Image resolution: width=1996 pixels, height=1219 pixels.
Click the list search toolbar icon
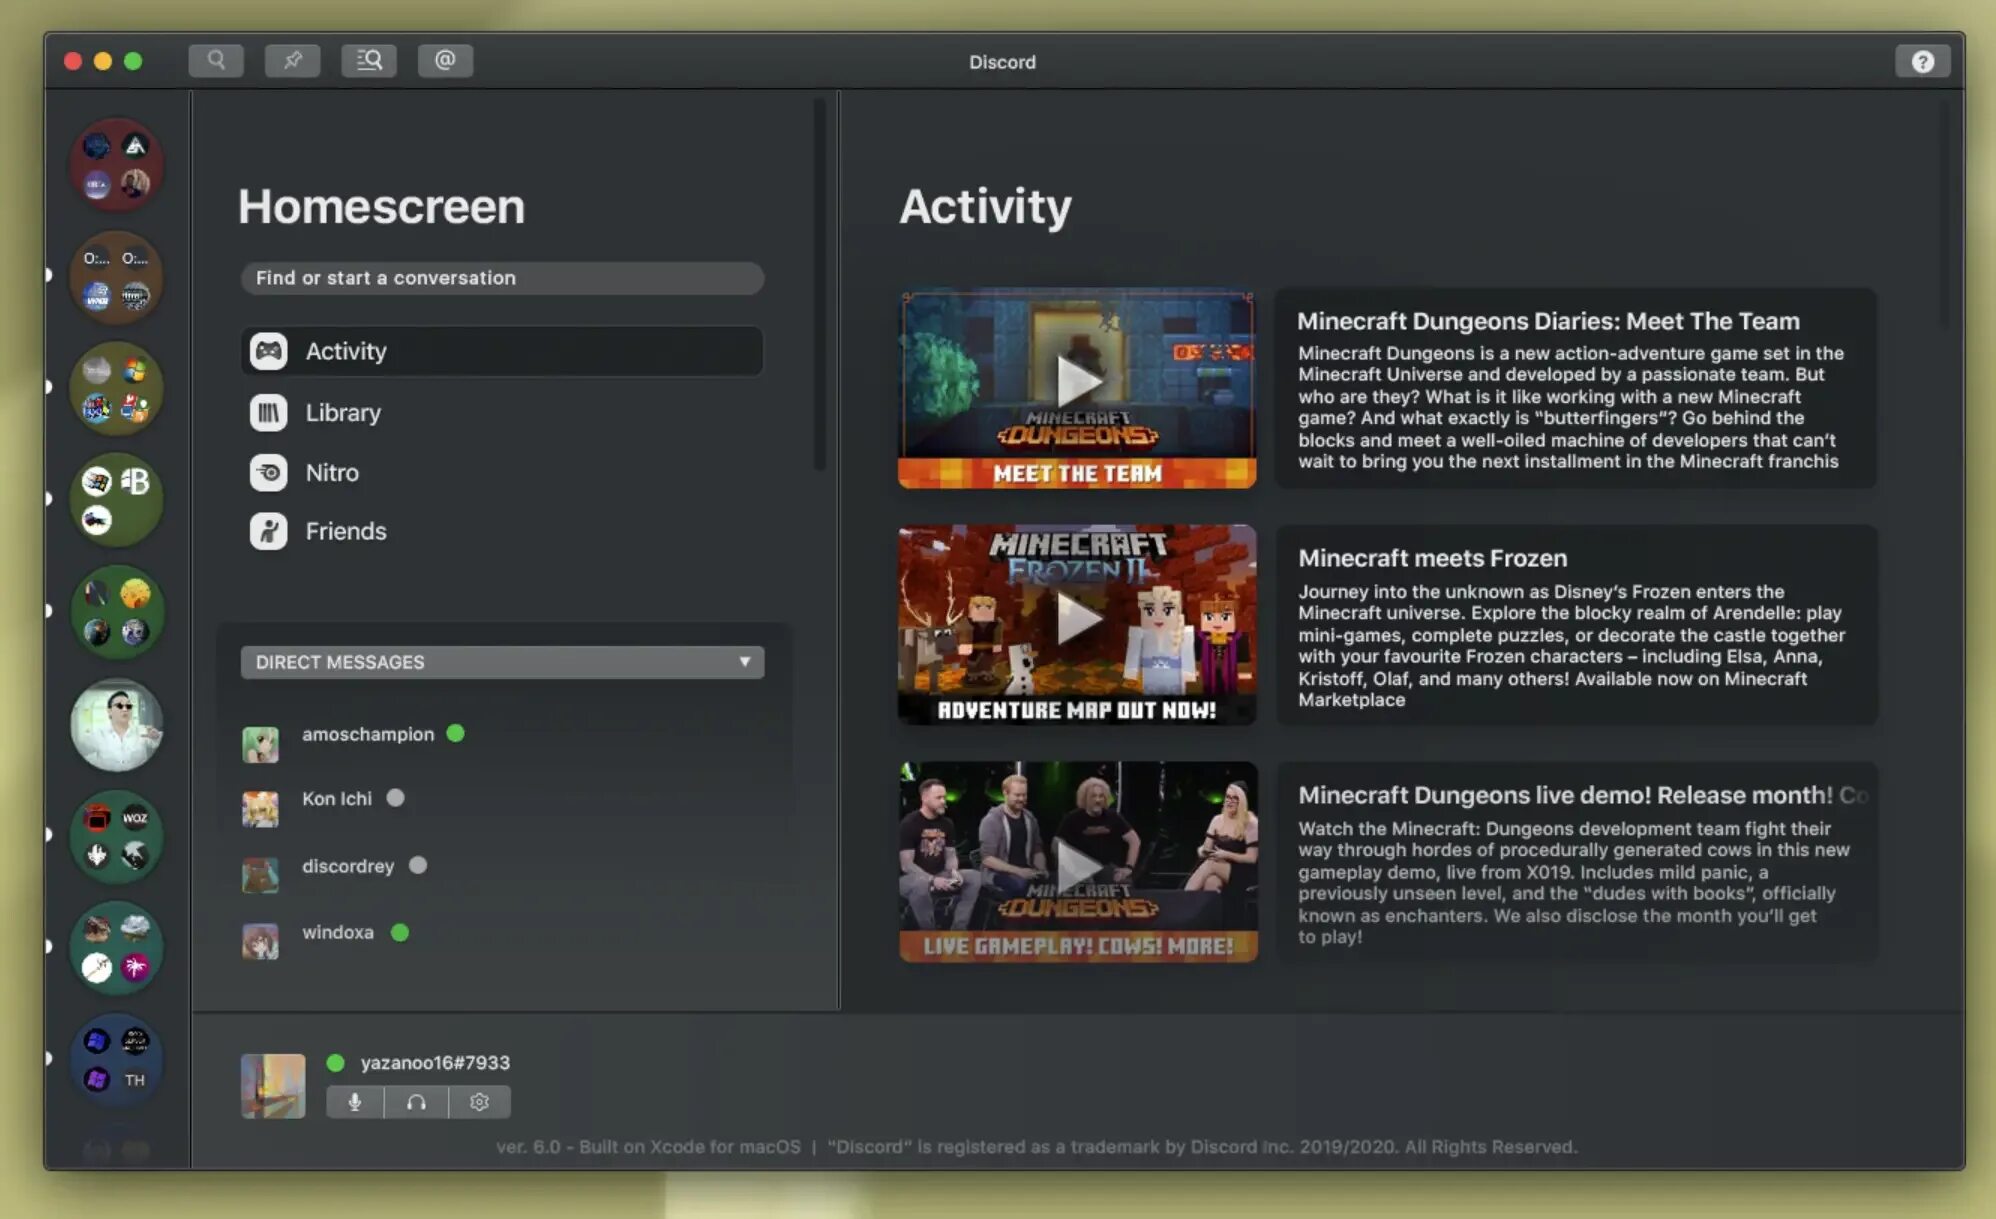[369, 60]
